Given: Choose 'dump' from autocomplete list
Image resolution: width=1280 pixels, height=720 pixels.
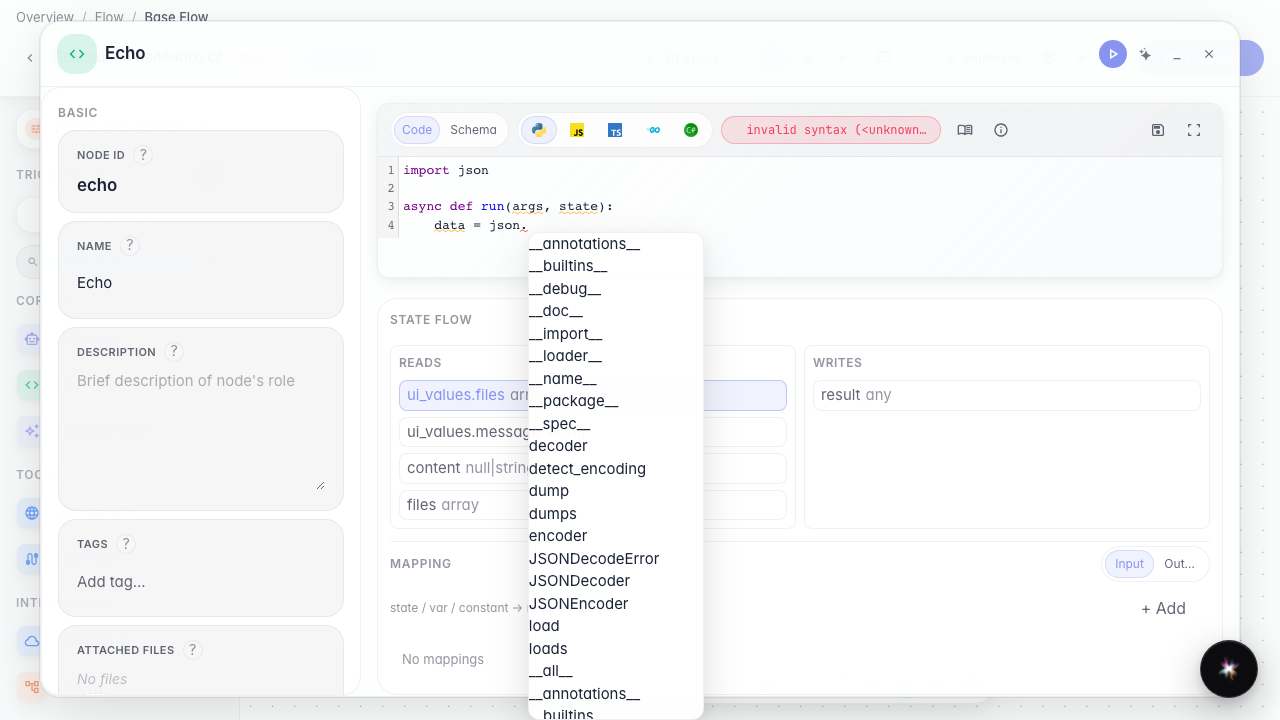Looking at the screenshot, I should 615,491.
